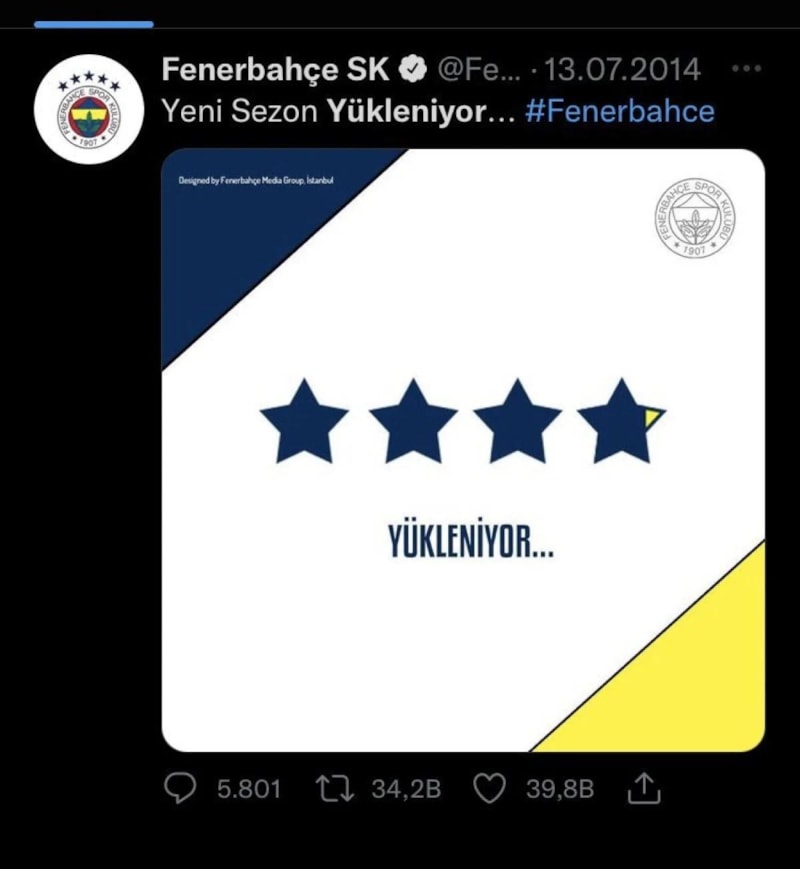800x869 pixels.
Task: Click the fourth star with yellow corner
Action: [x=621, y=421]
